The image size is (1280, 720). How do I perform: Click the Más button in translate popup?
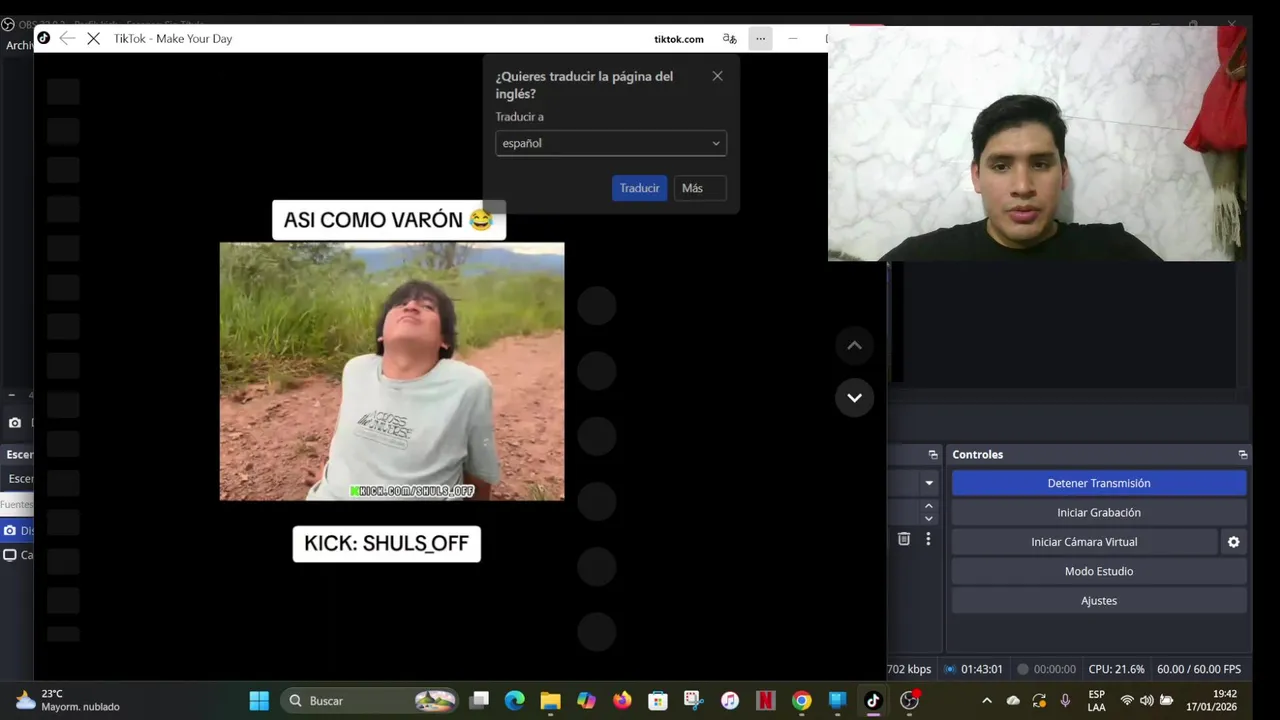click(700, 188)
